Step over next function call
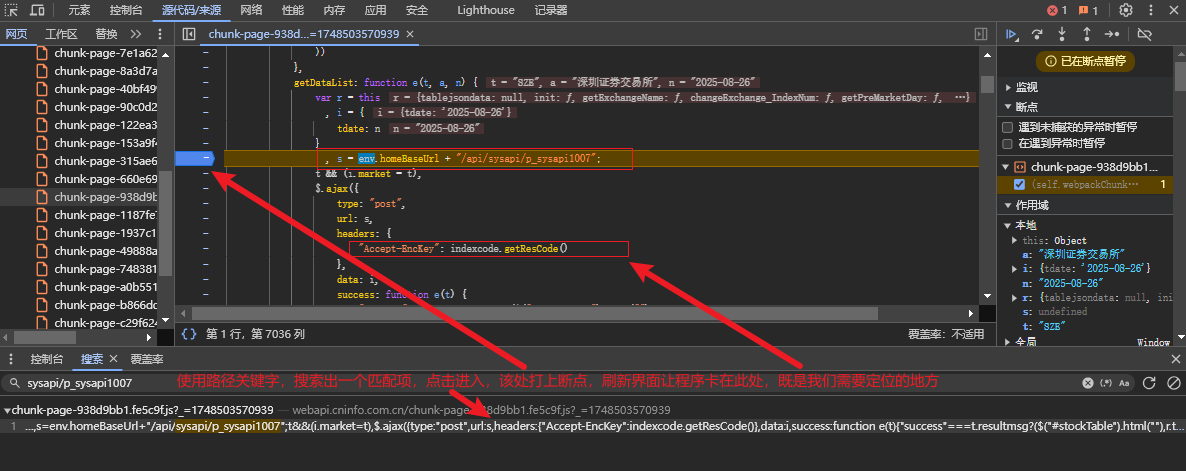 pos(1037,34)
